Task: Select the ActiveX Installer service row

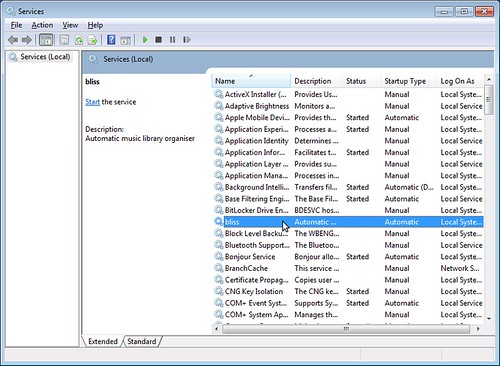Action: 348,94
